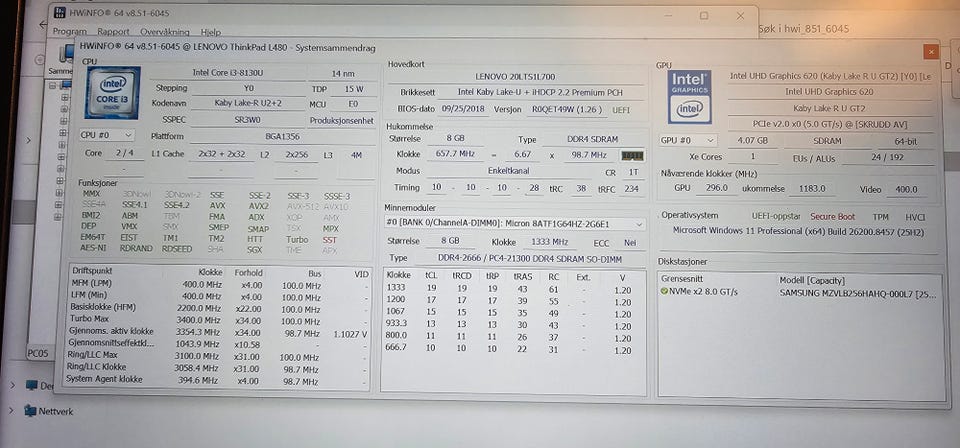
Task: Click the Secure Boot indicator
Action: 832,217
